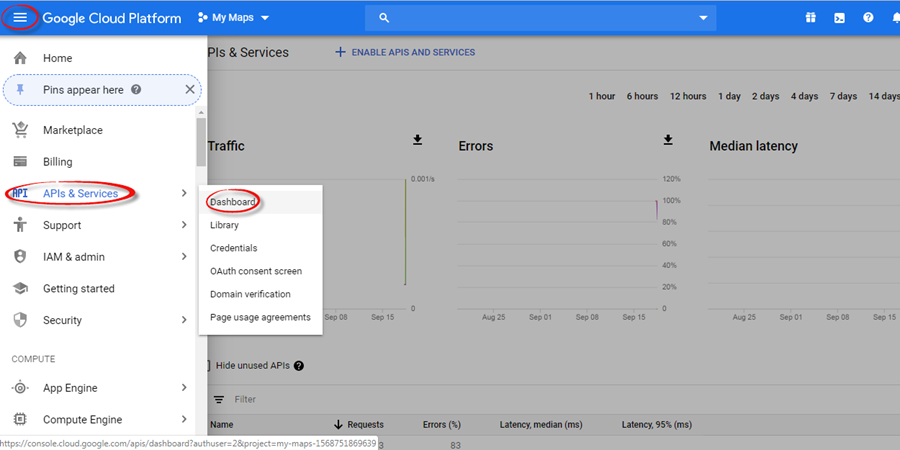Select the 7 days time range
Image resolution: width=900 pixels, height=450 pixels.
pyautogui.click(x=843, y=96)
